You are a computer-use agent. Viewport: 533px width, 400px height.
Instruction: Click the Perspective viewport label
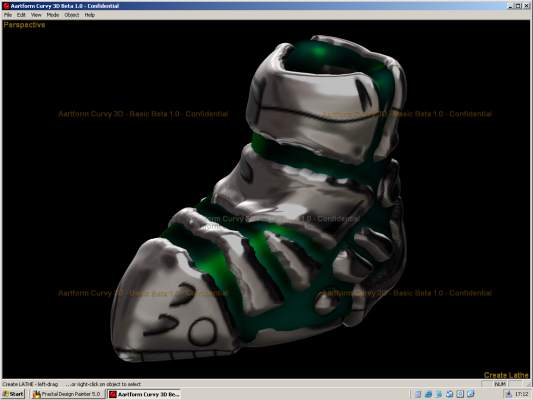pyautogui.click(x=24, y=25)
